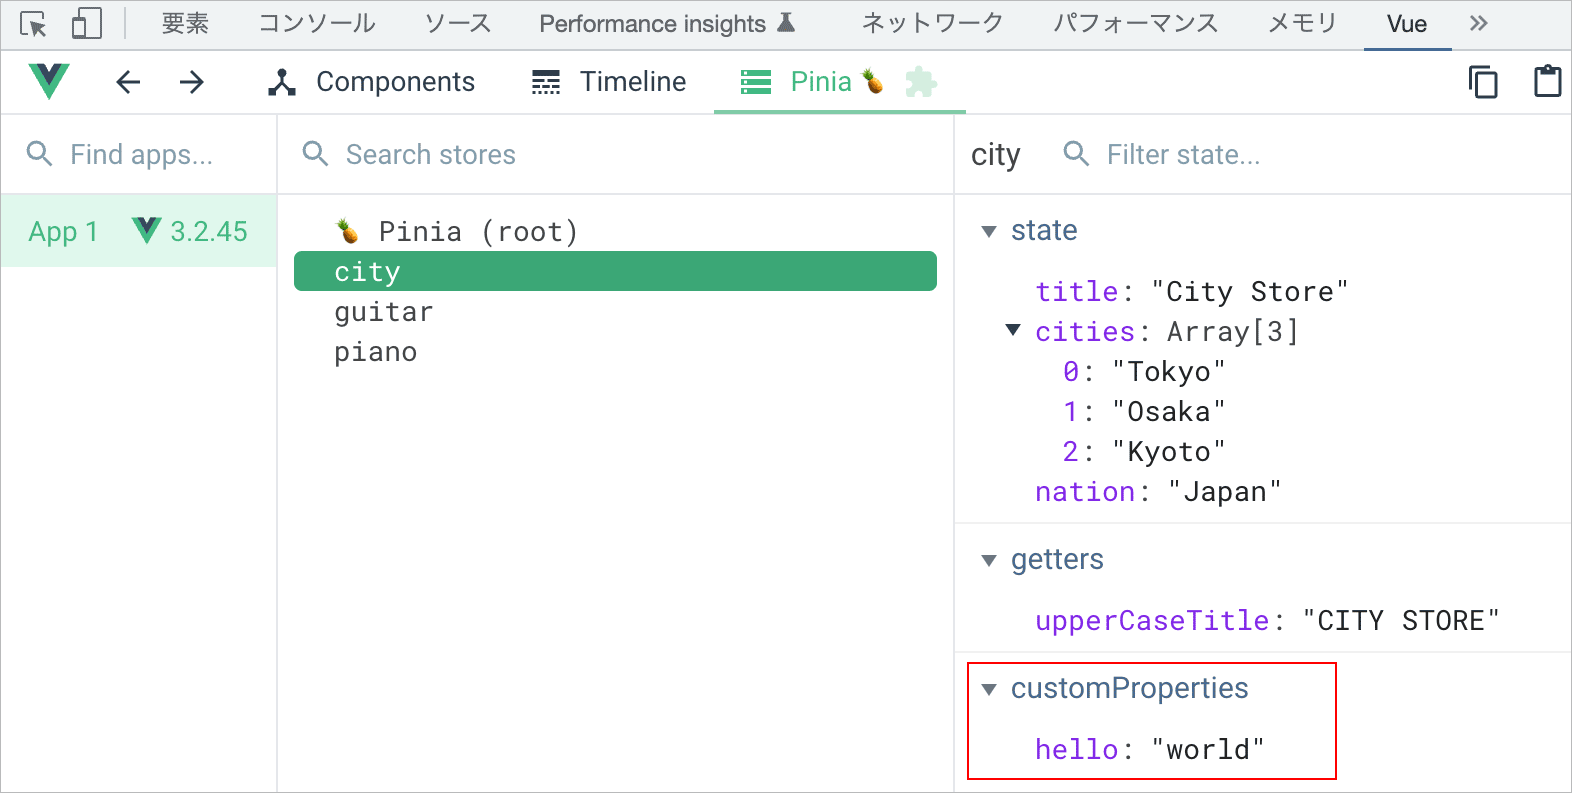1572x793 pixels.
Task: Select Pinia (root) in store list
Action: (x=477, y=232)
